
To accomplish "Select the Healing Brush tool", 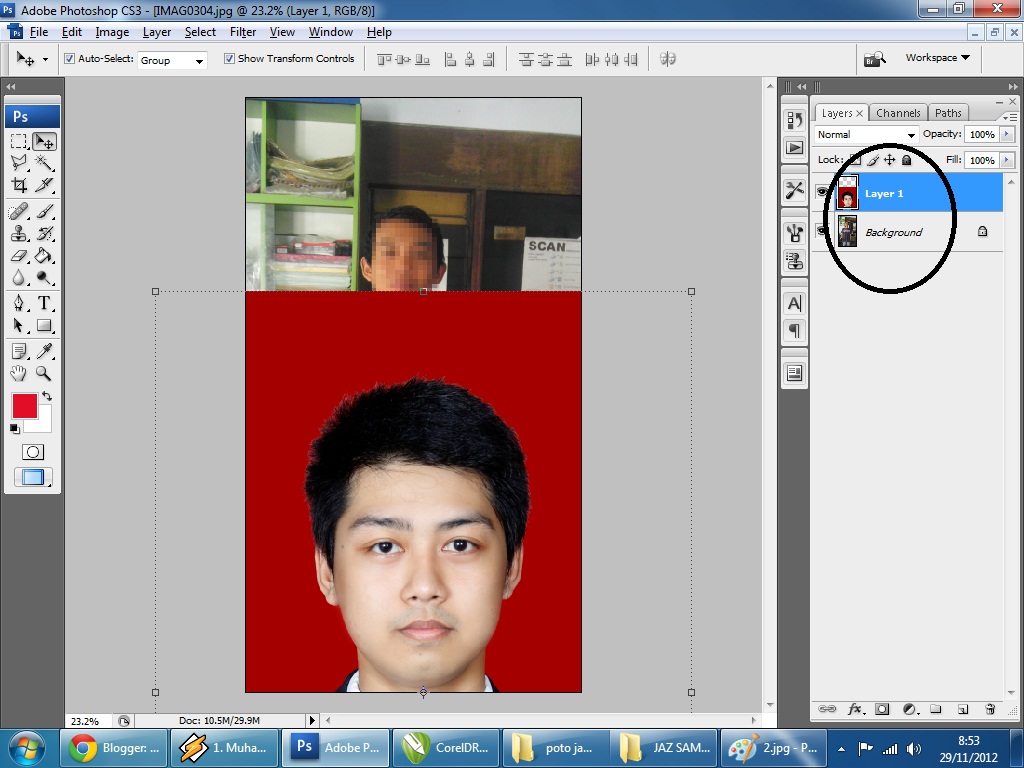I will tap(19, 212).
